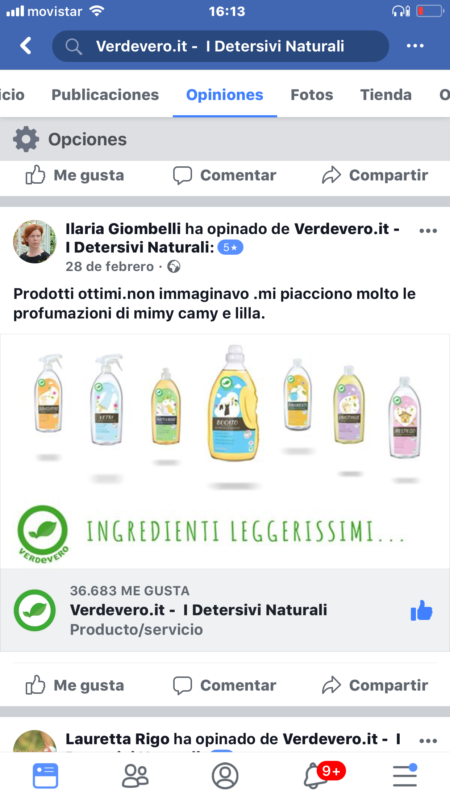Open Ilaria Giombelli's profile picture
450x800 pixels.
35,242
